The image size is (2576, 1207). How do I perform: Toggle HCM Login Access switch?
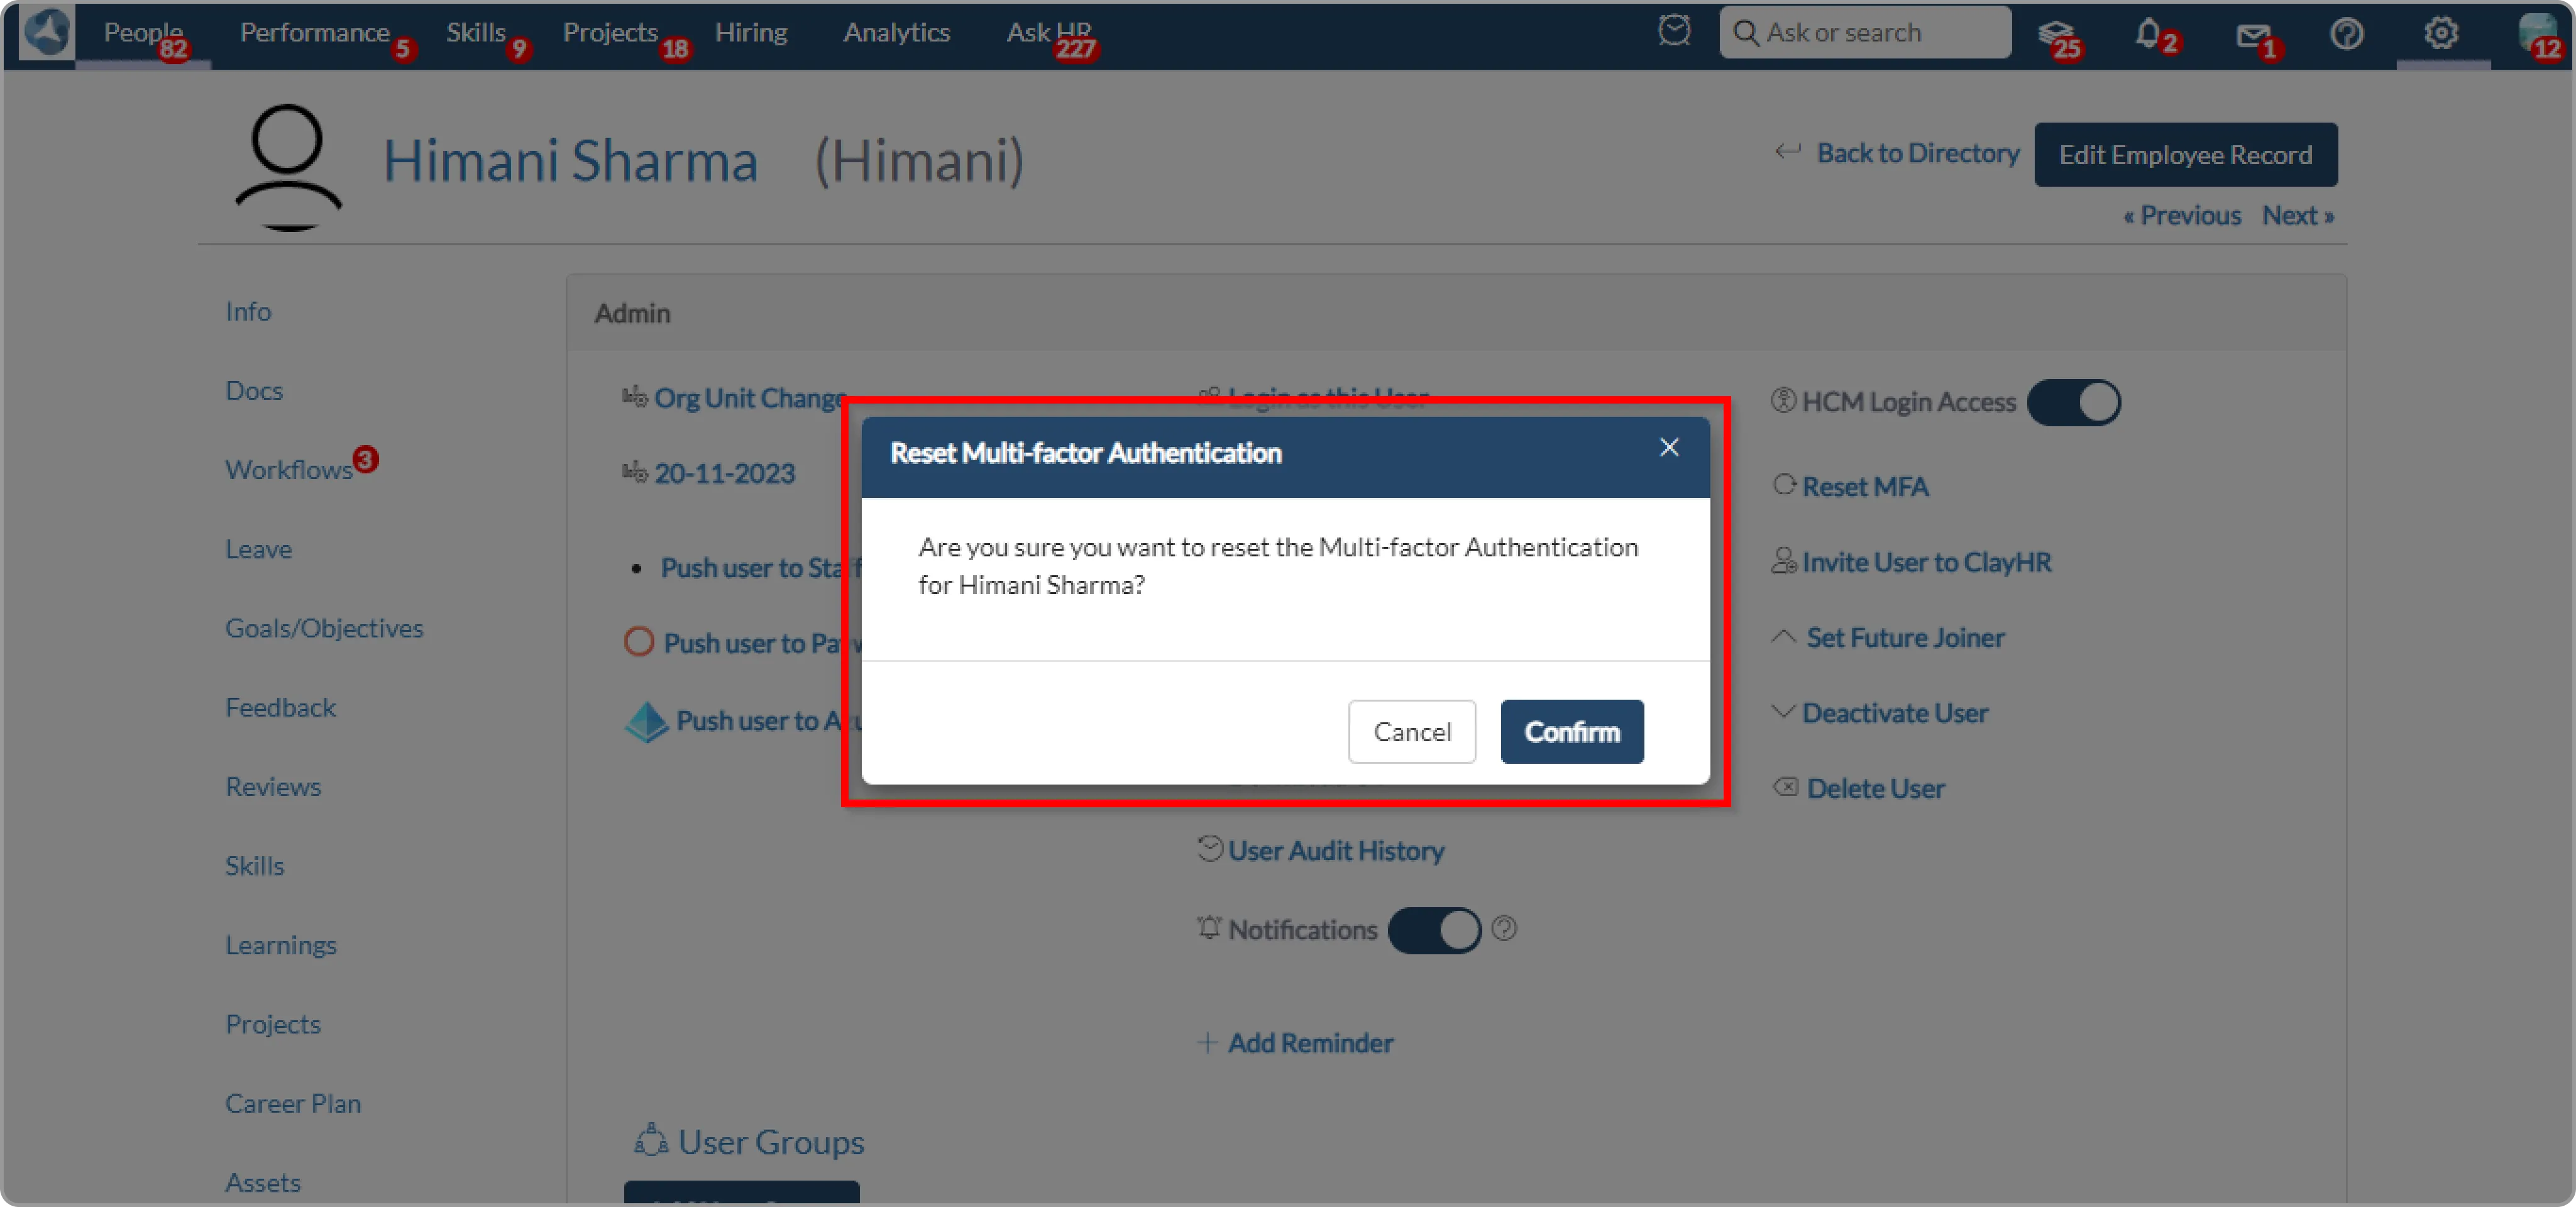(2073, 402)
